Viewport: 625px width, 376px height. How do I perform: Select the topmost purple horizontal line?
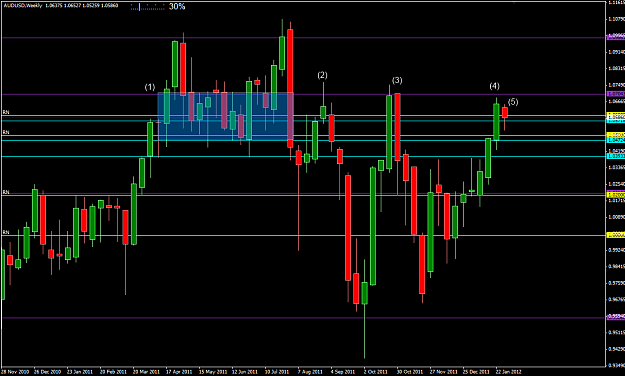click(x=303, y=38)
